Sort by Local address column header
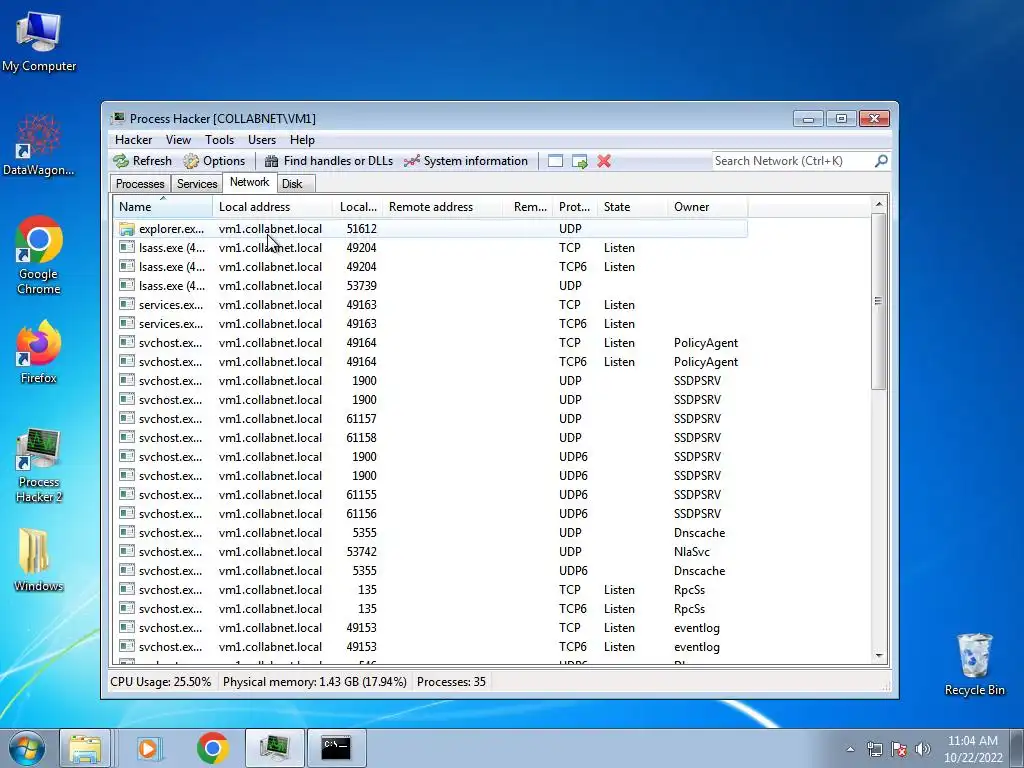Viewport: 1024px width, 768px height. [272, 207]
